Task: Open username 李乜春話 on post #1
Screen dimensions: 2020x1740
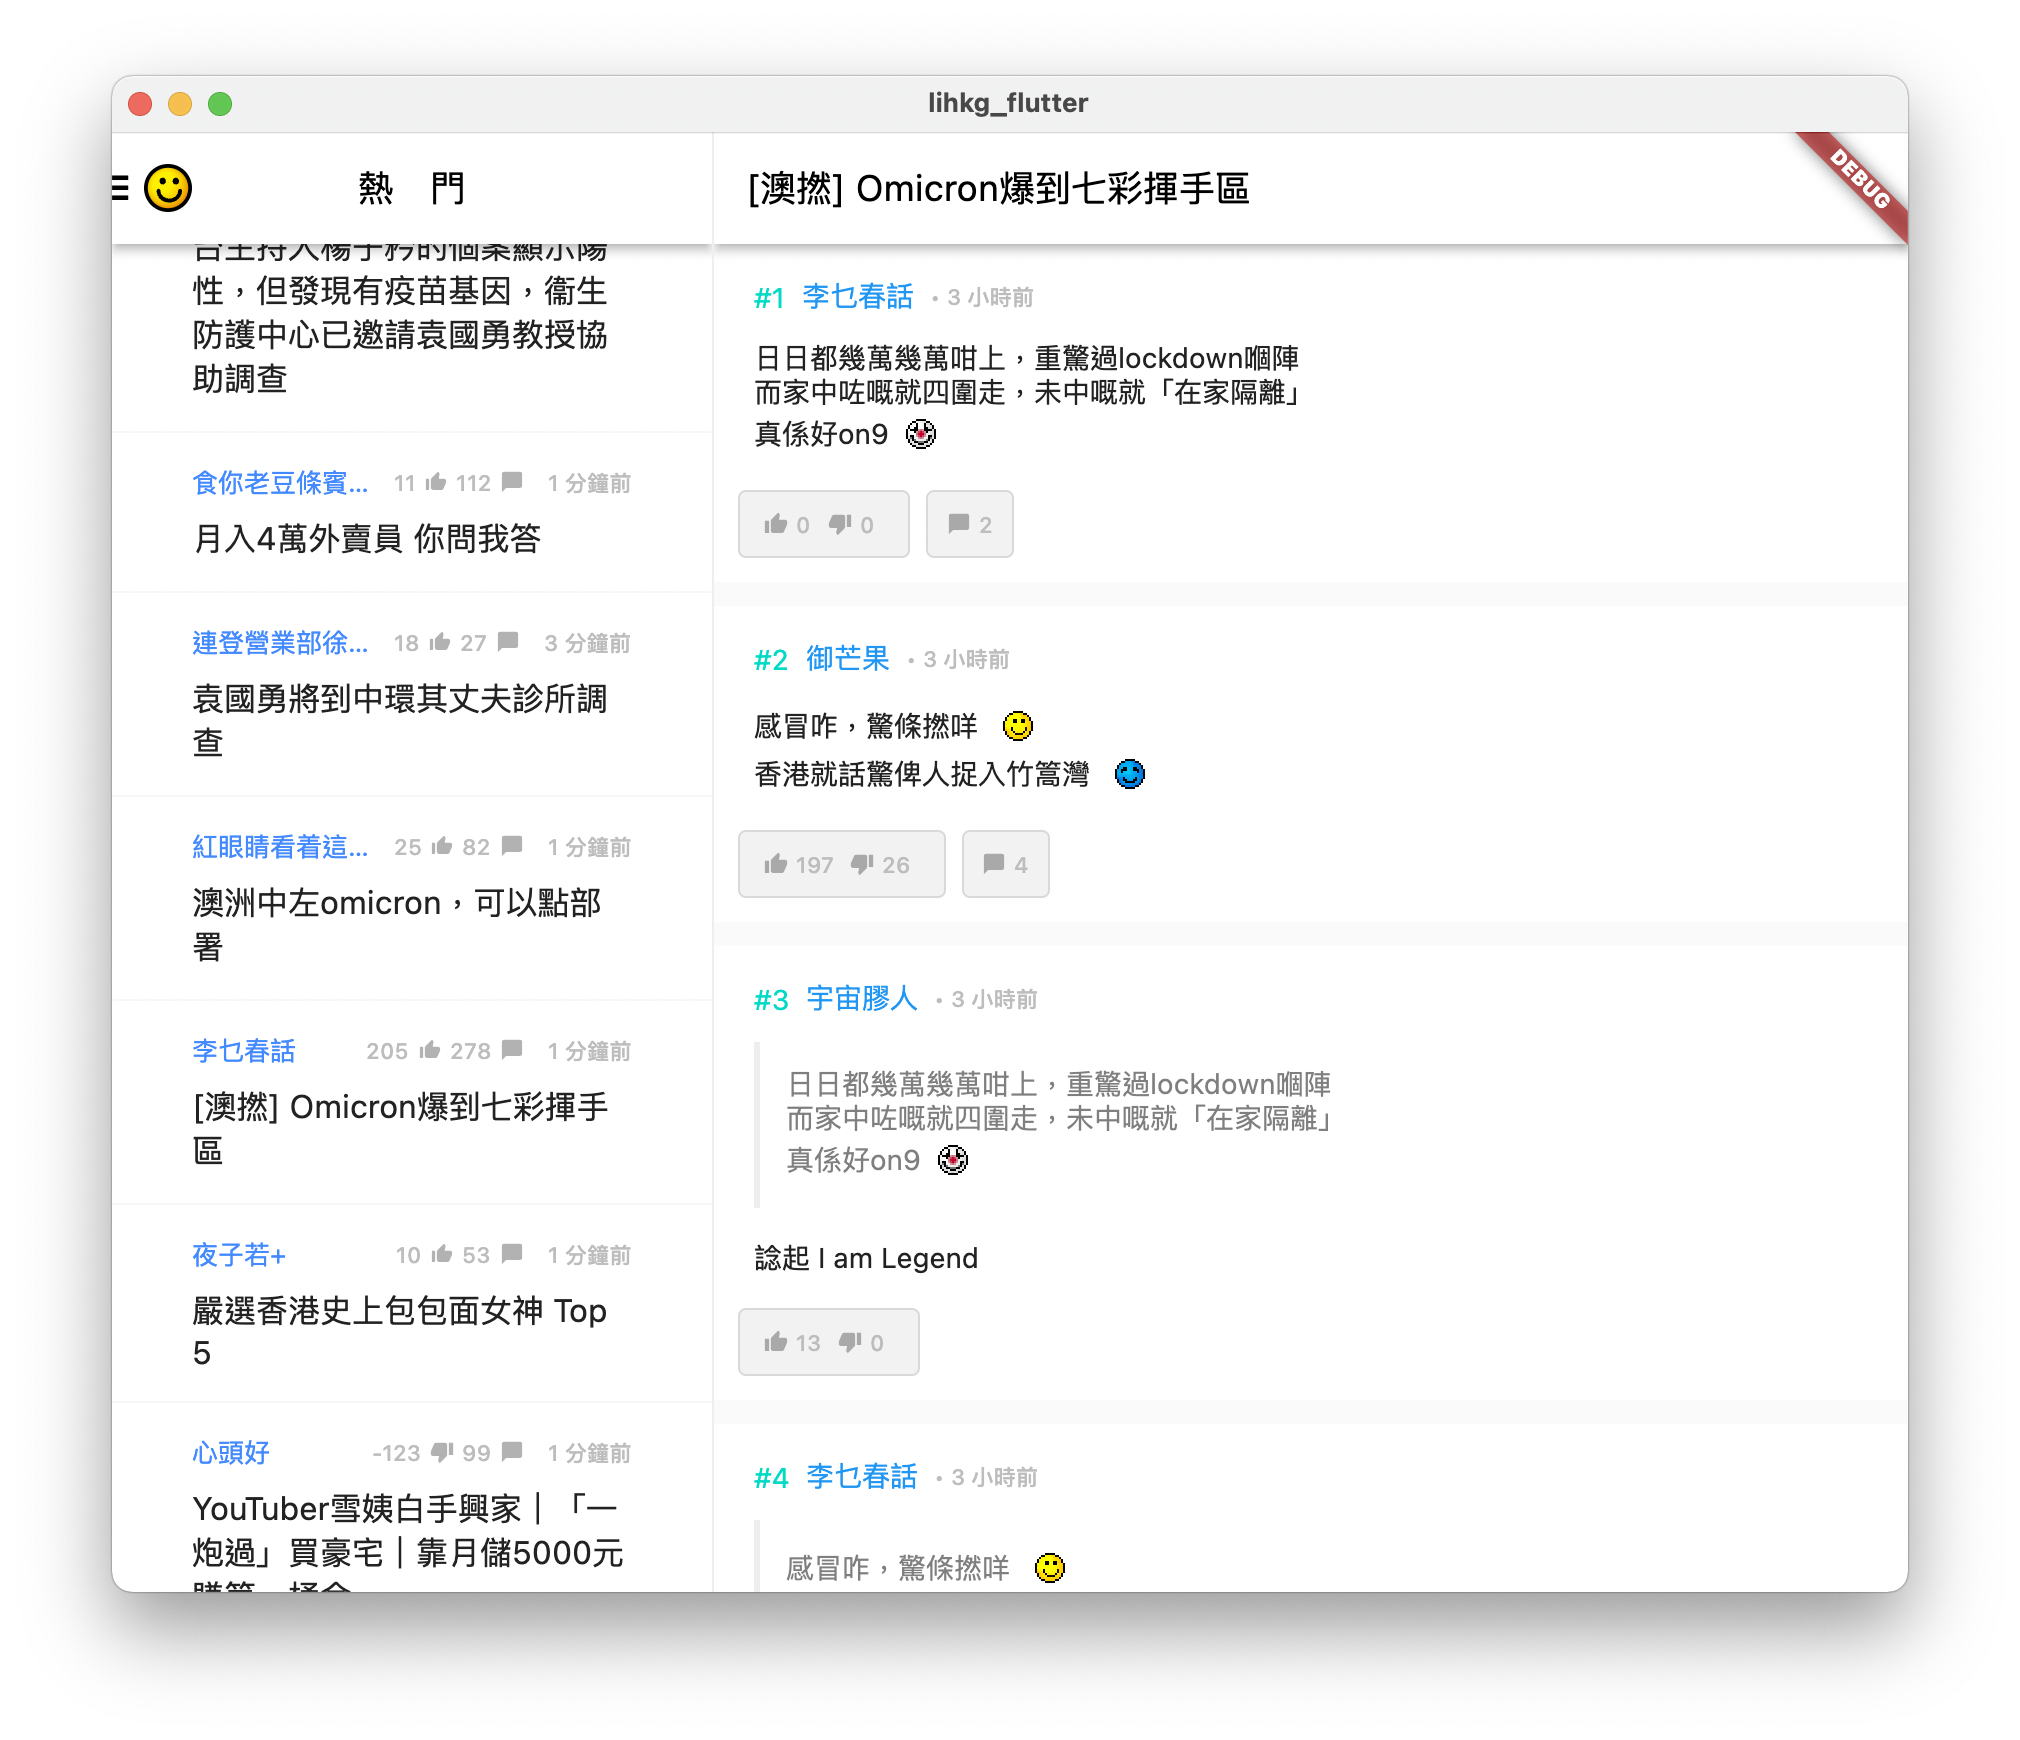Action: pos(857,297)
